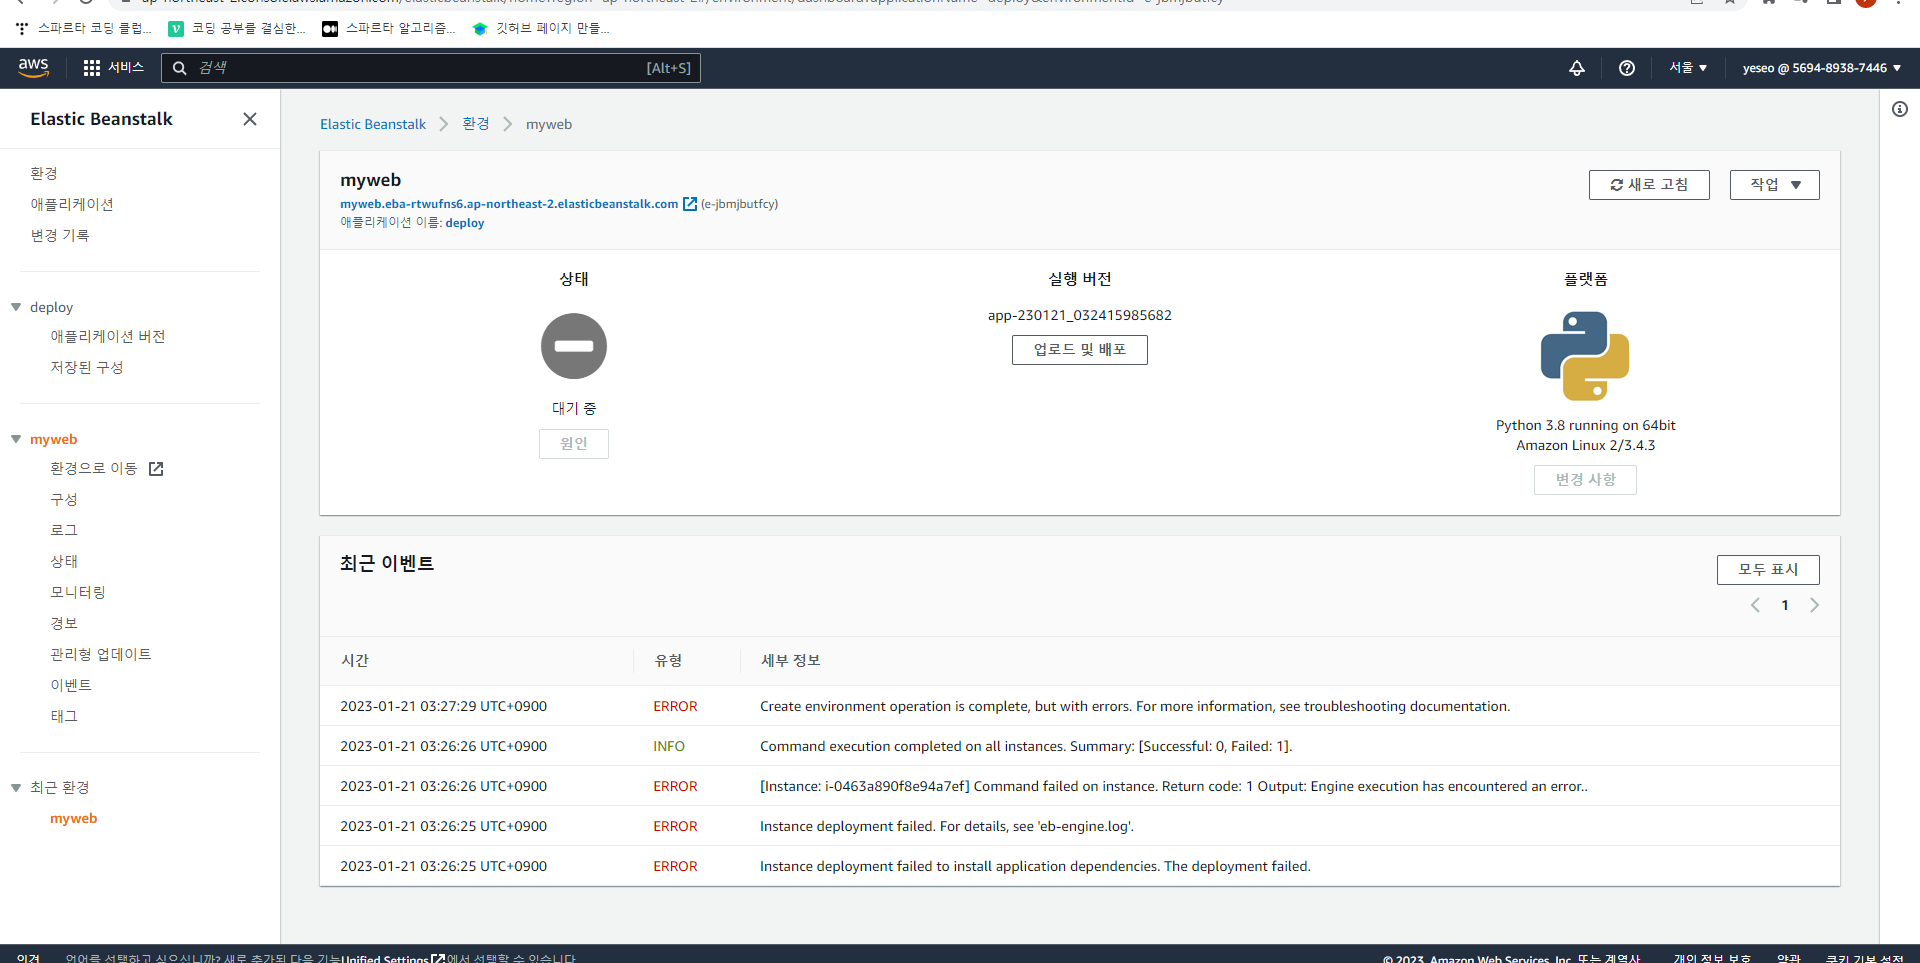Open the services grid menu icon
1920x963 pixels.
coord(92,68)
